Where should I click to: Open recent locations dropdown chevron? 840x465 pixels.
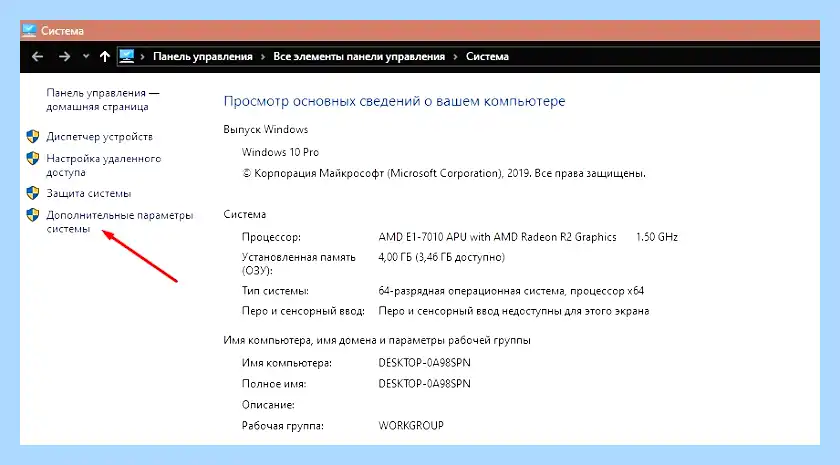pos(86,56)
